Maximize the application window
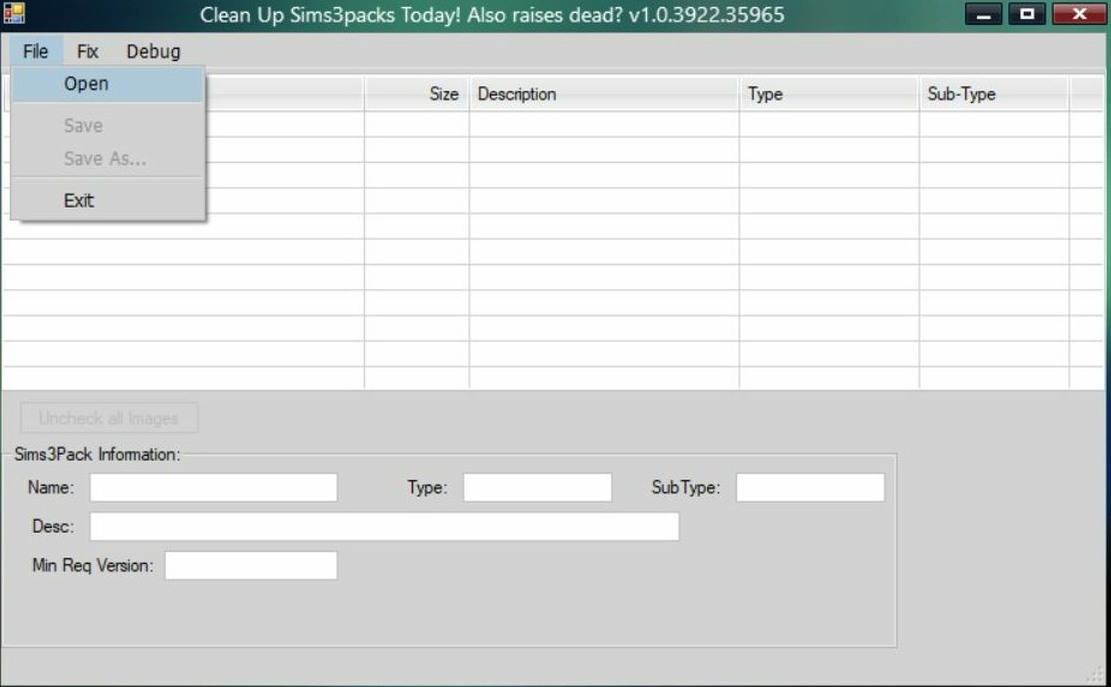 tap(1027, 13)
